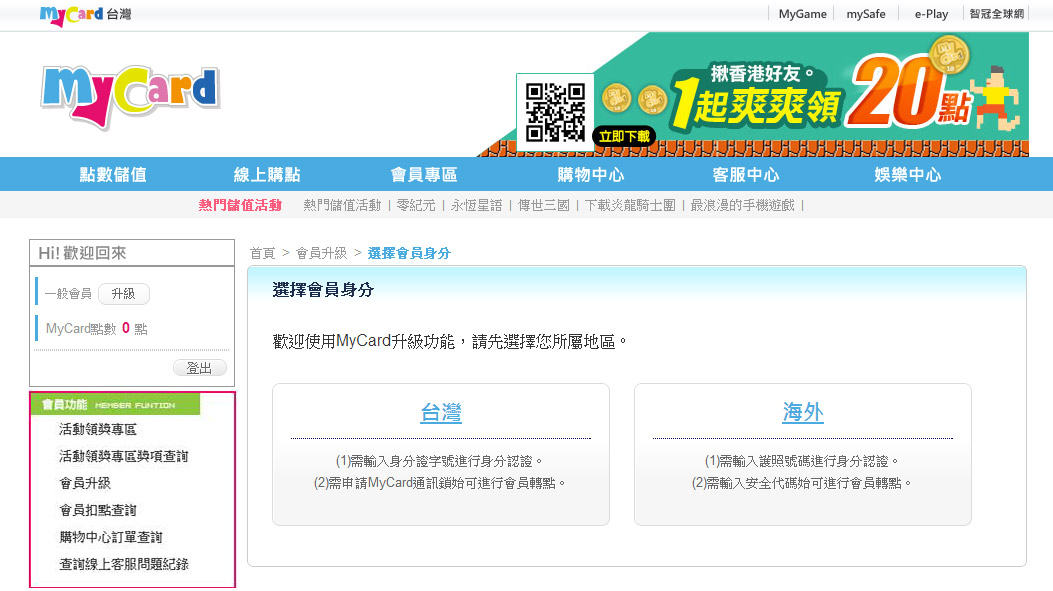Select the 海外 region link
This screenshot has width=1053, height=591.
(803, 412)
